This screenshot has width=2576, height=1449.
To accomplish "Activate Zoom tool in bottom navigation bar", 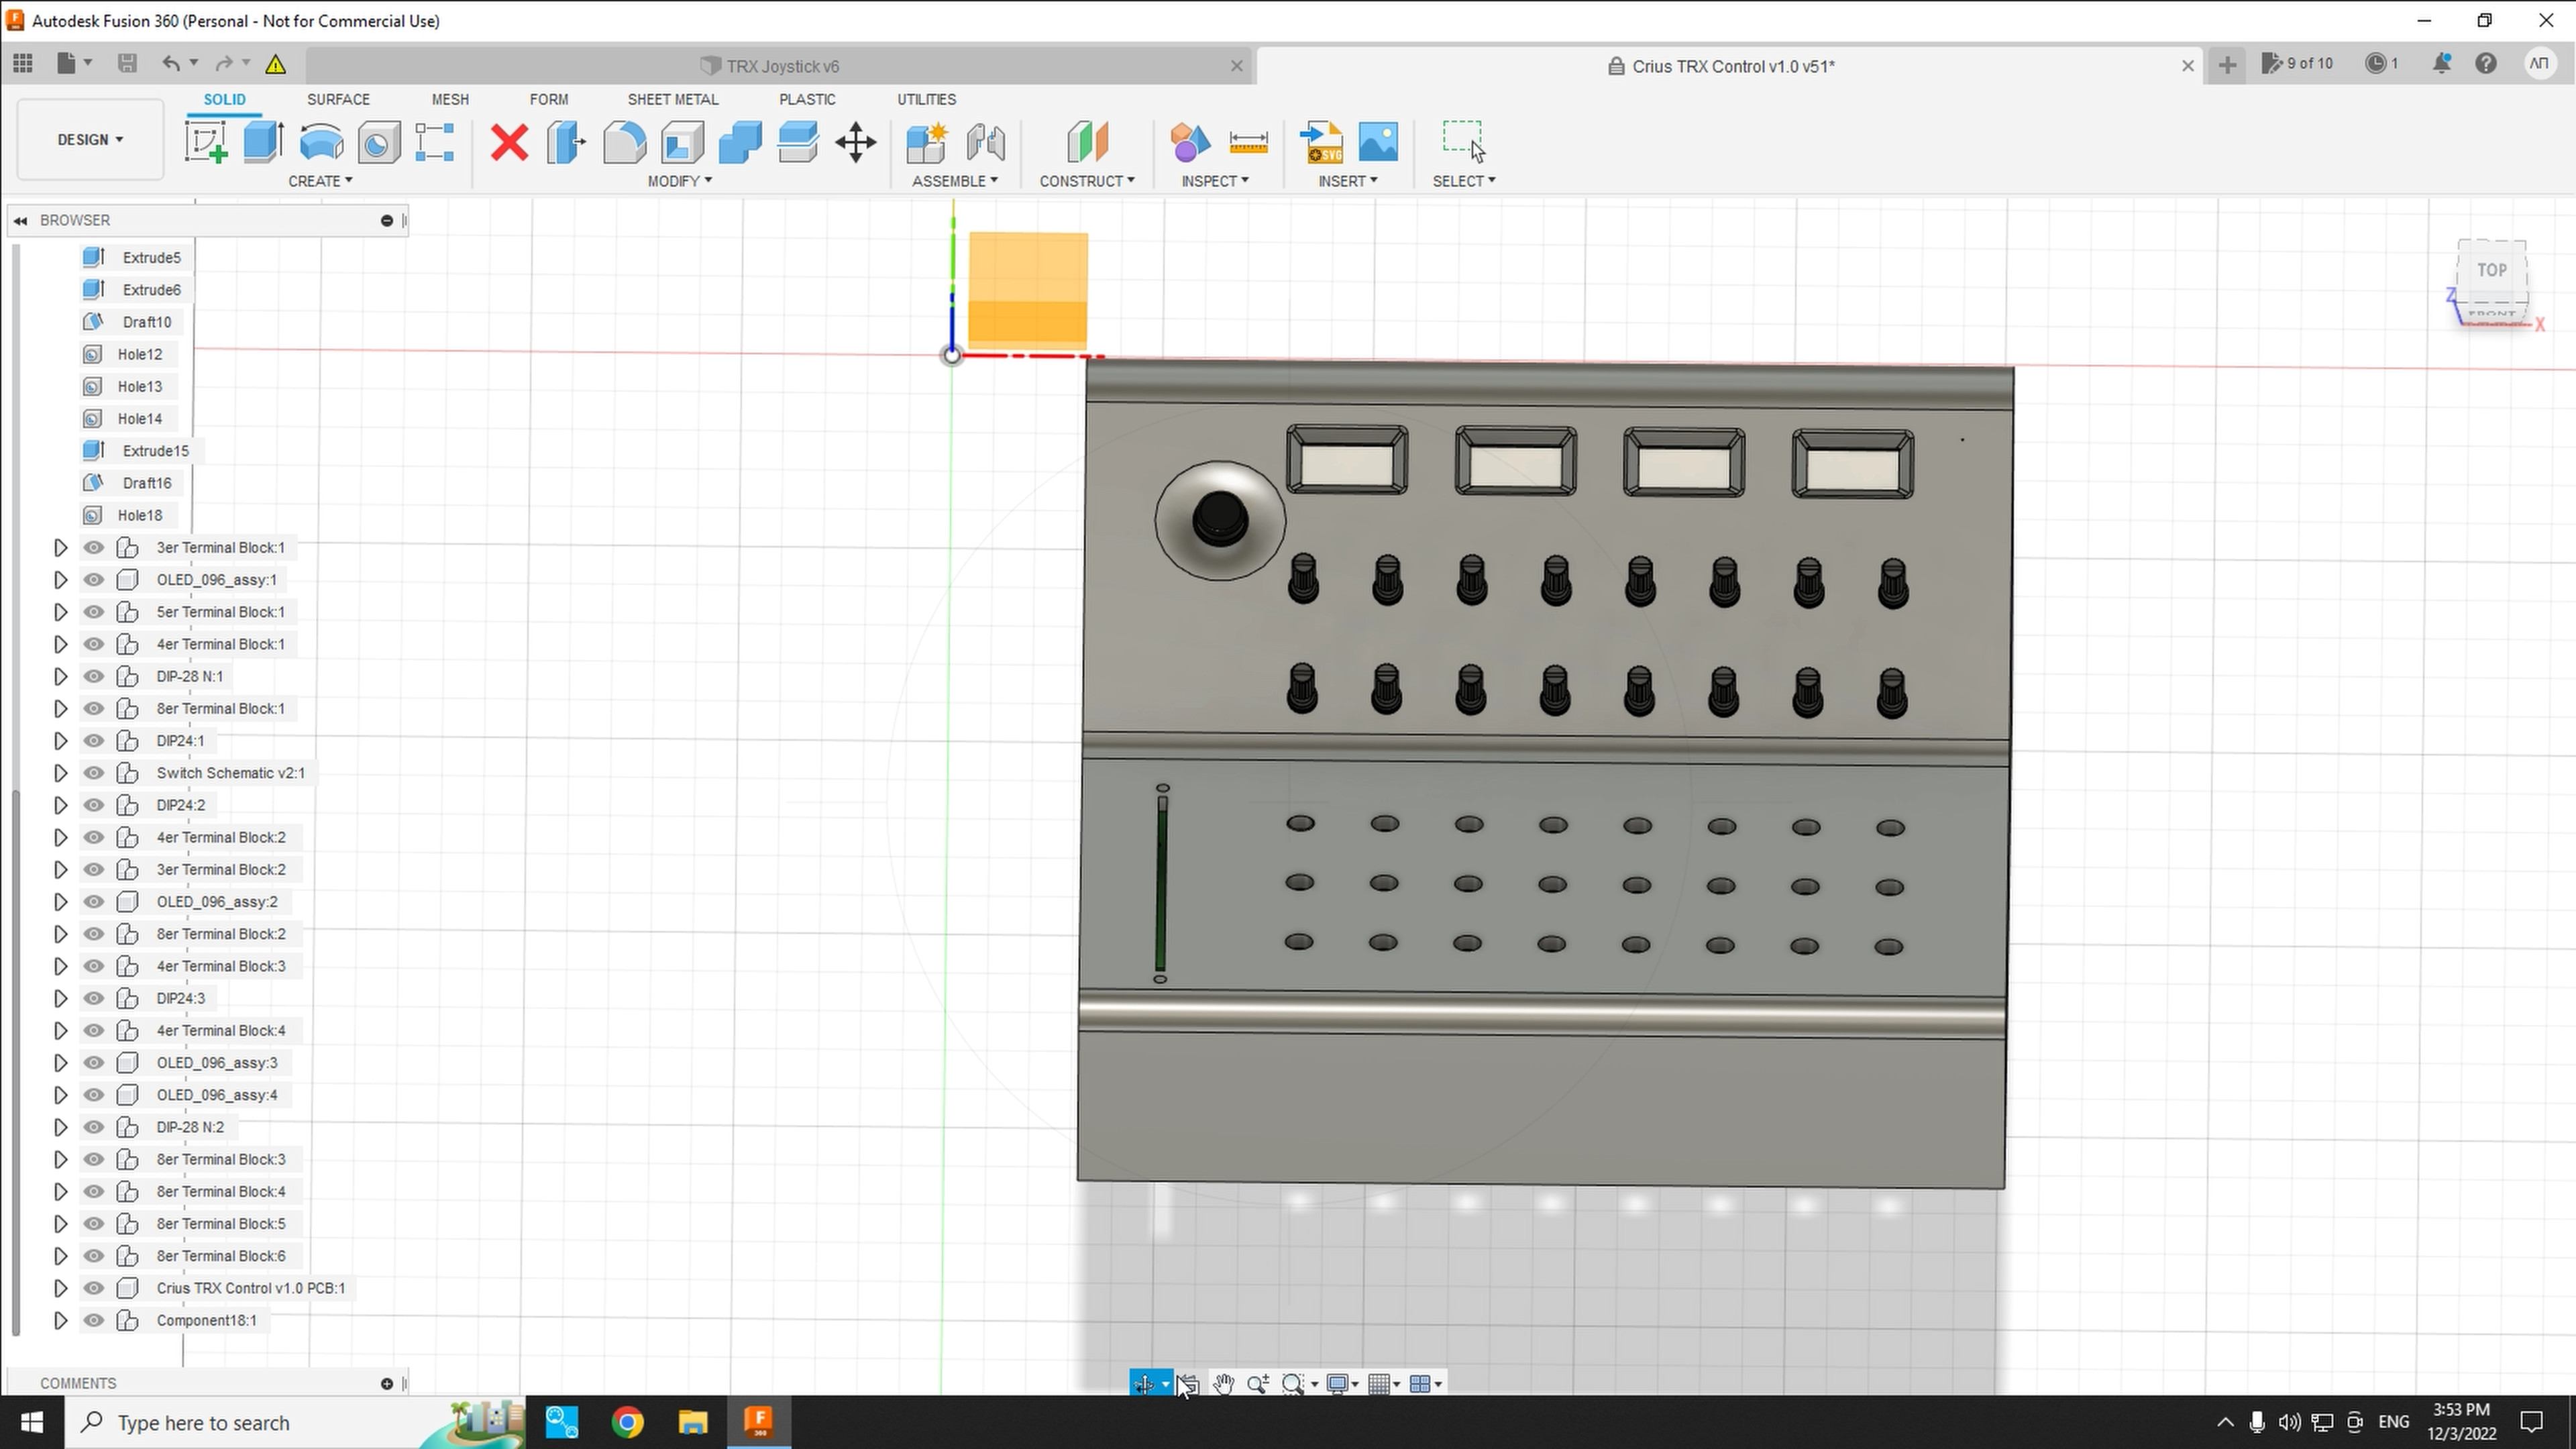I will click(1258, 1384).
